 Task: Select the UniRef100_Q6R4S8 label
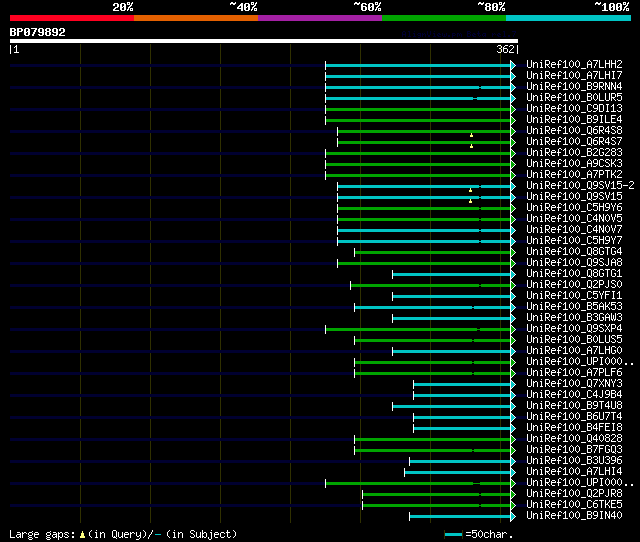[x=574, y=130]
